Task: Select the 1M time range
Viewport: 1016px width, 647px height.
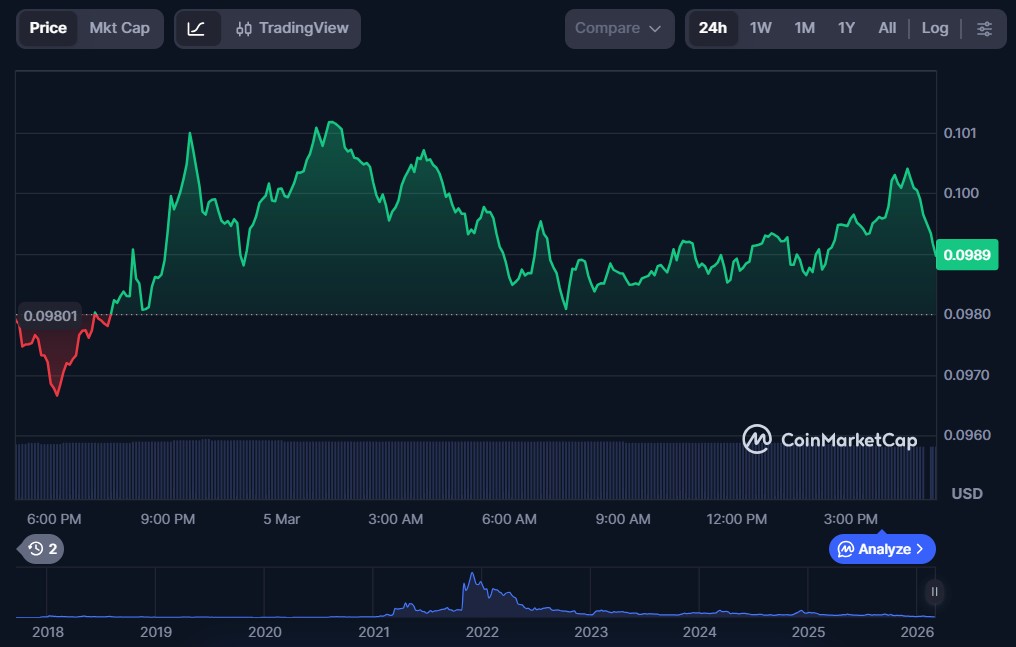Action: 804,29
